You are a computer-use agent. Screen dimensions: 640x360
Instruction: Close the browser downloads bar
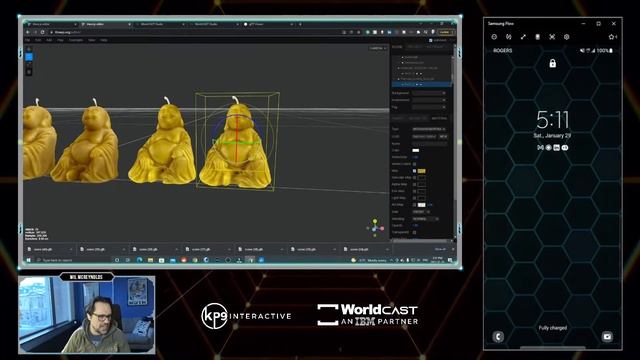click(453, 249)
